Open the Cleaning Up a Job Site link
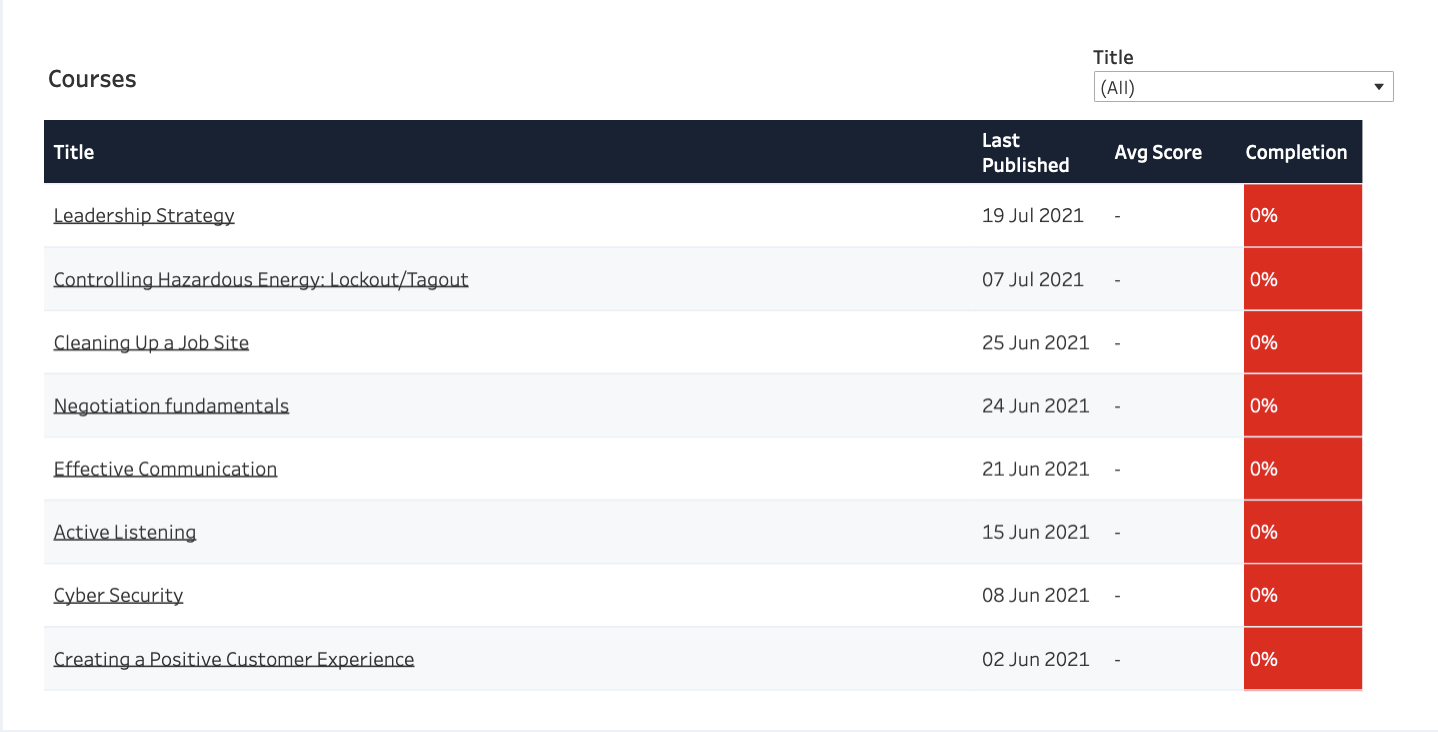The height and width of the screenshot is (732, 1438). pyautogui.click(x=151, y=342)
